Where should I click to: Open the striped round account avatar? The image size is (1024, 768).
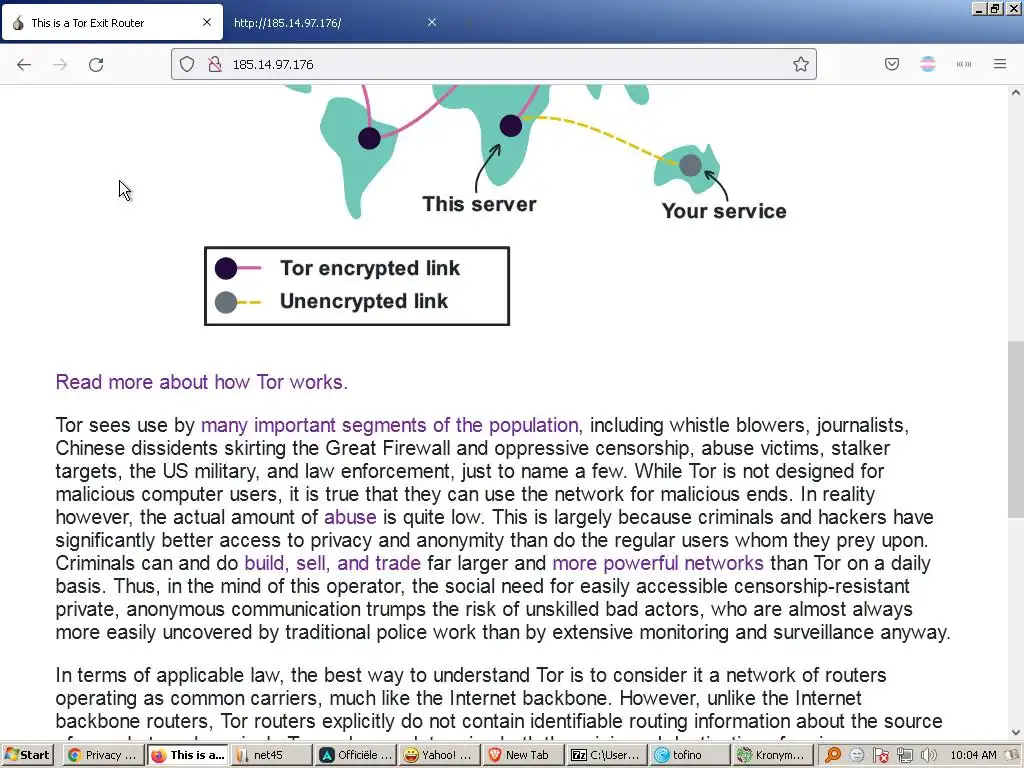click(x=927, y=64)
